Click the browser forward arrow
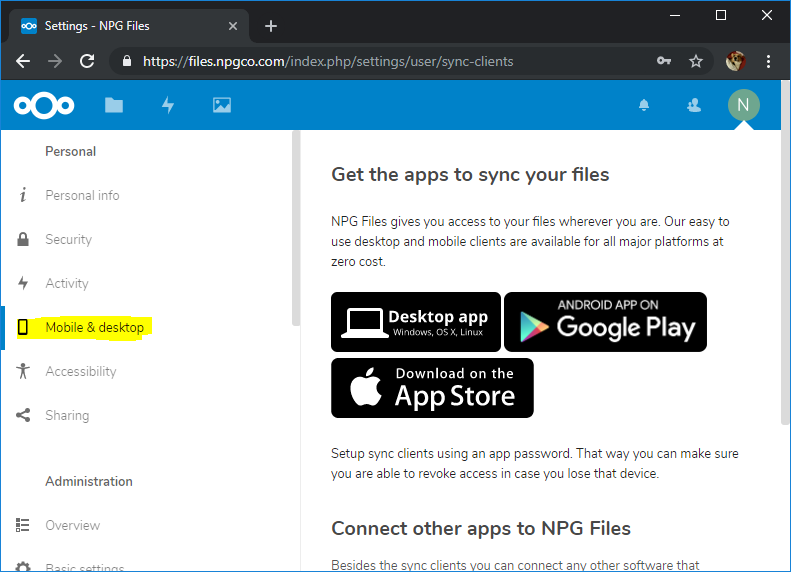 [x=55, y=62]
